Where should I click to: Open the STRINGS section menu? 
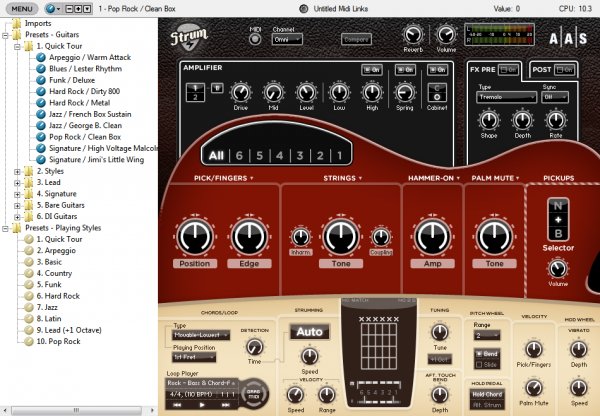pos(342,178)
